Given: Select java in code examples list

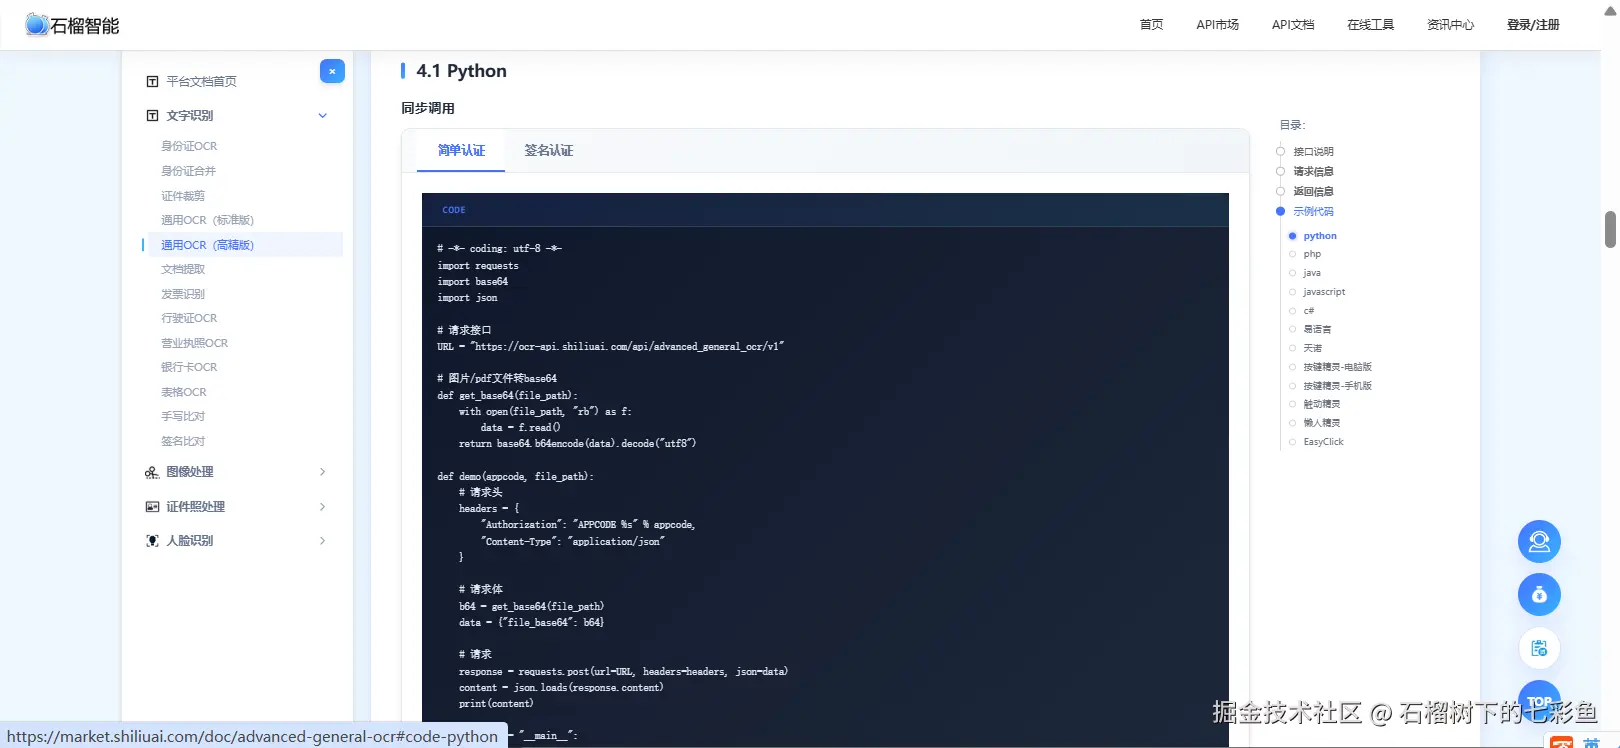Looking at the screenshot, I should tap(1312, 273).
